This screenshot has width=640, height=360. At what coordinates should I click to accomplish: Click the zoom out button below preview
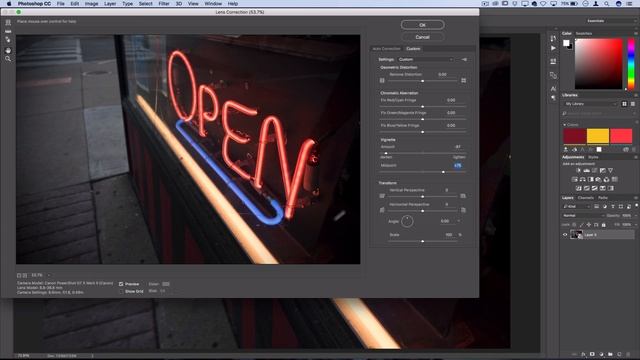point(19,276)
